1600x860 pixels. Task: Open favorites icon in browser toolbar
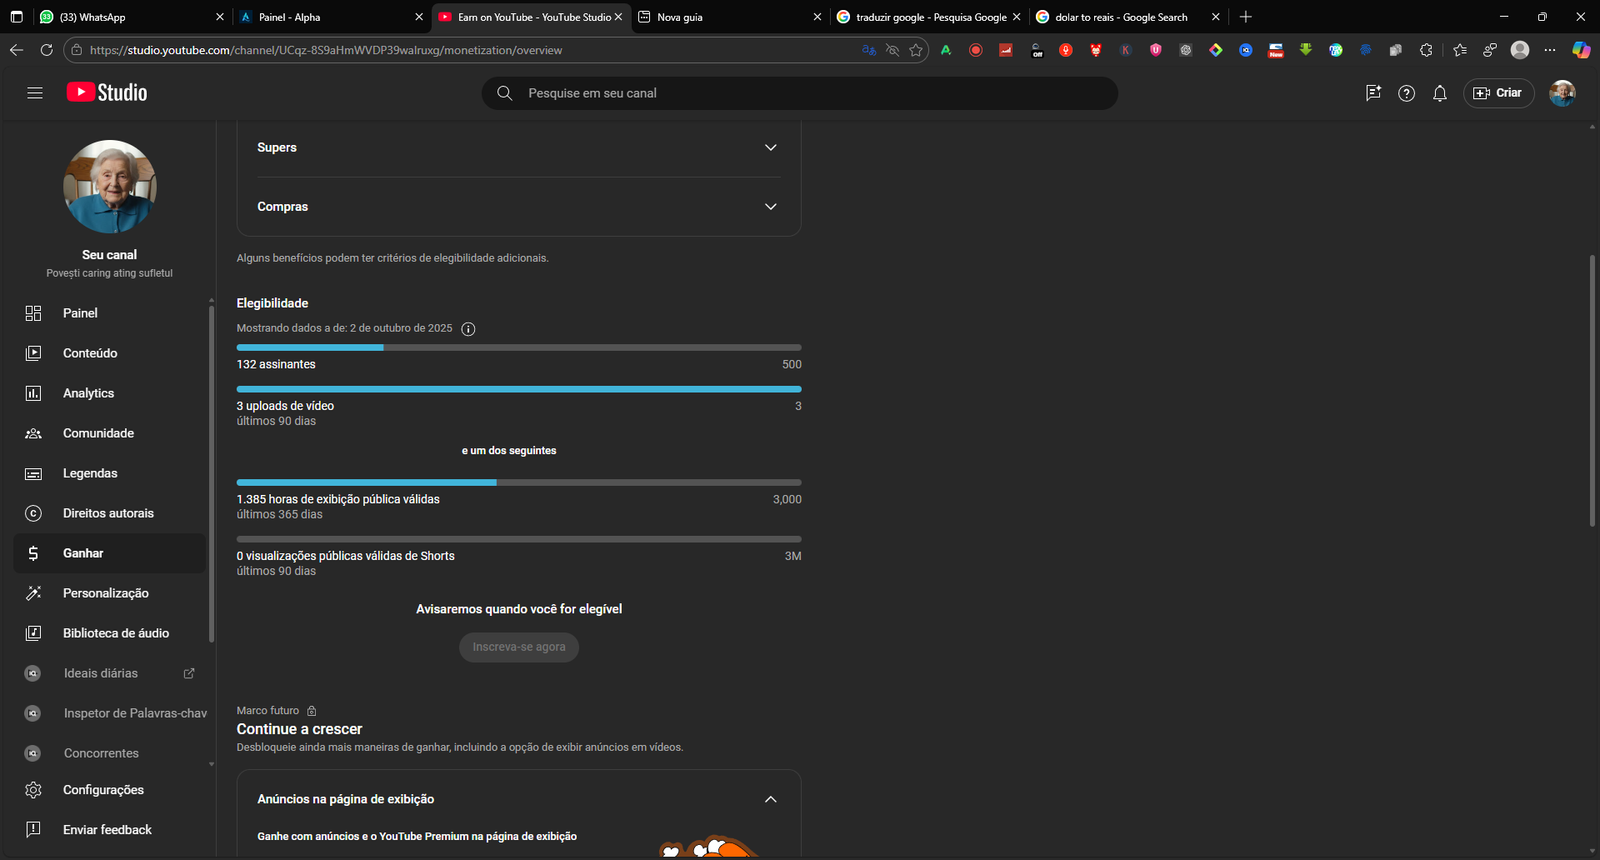(x=1460, y=50)
